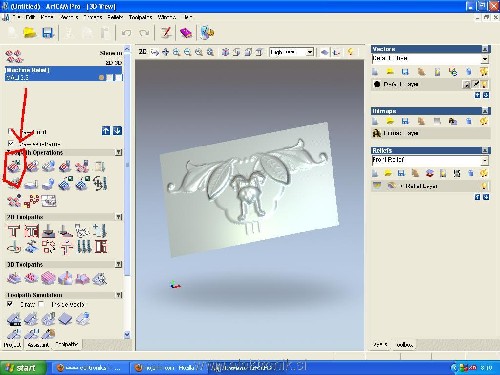Viewport: 500px width, 375px height.
Task: Click first icon in Toolpath Operations section
Action: 14,166
